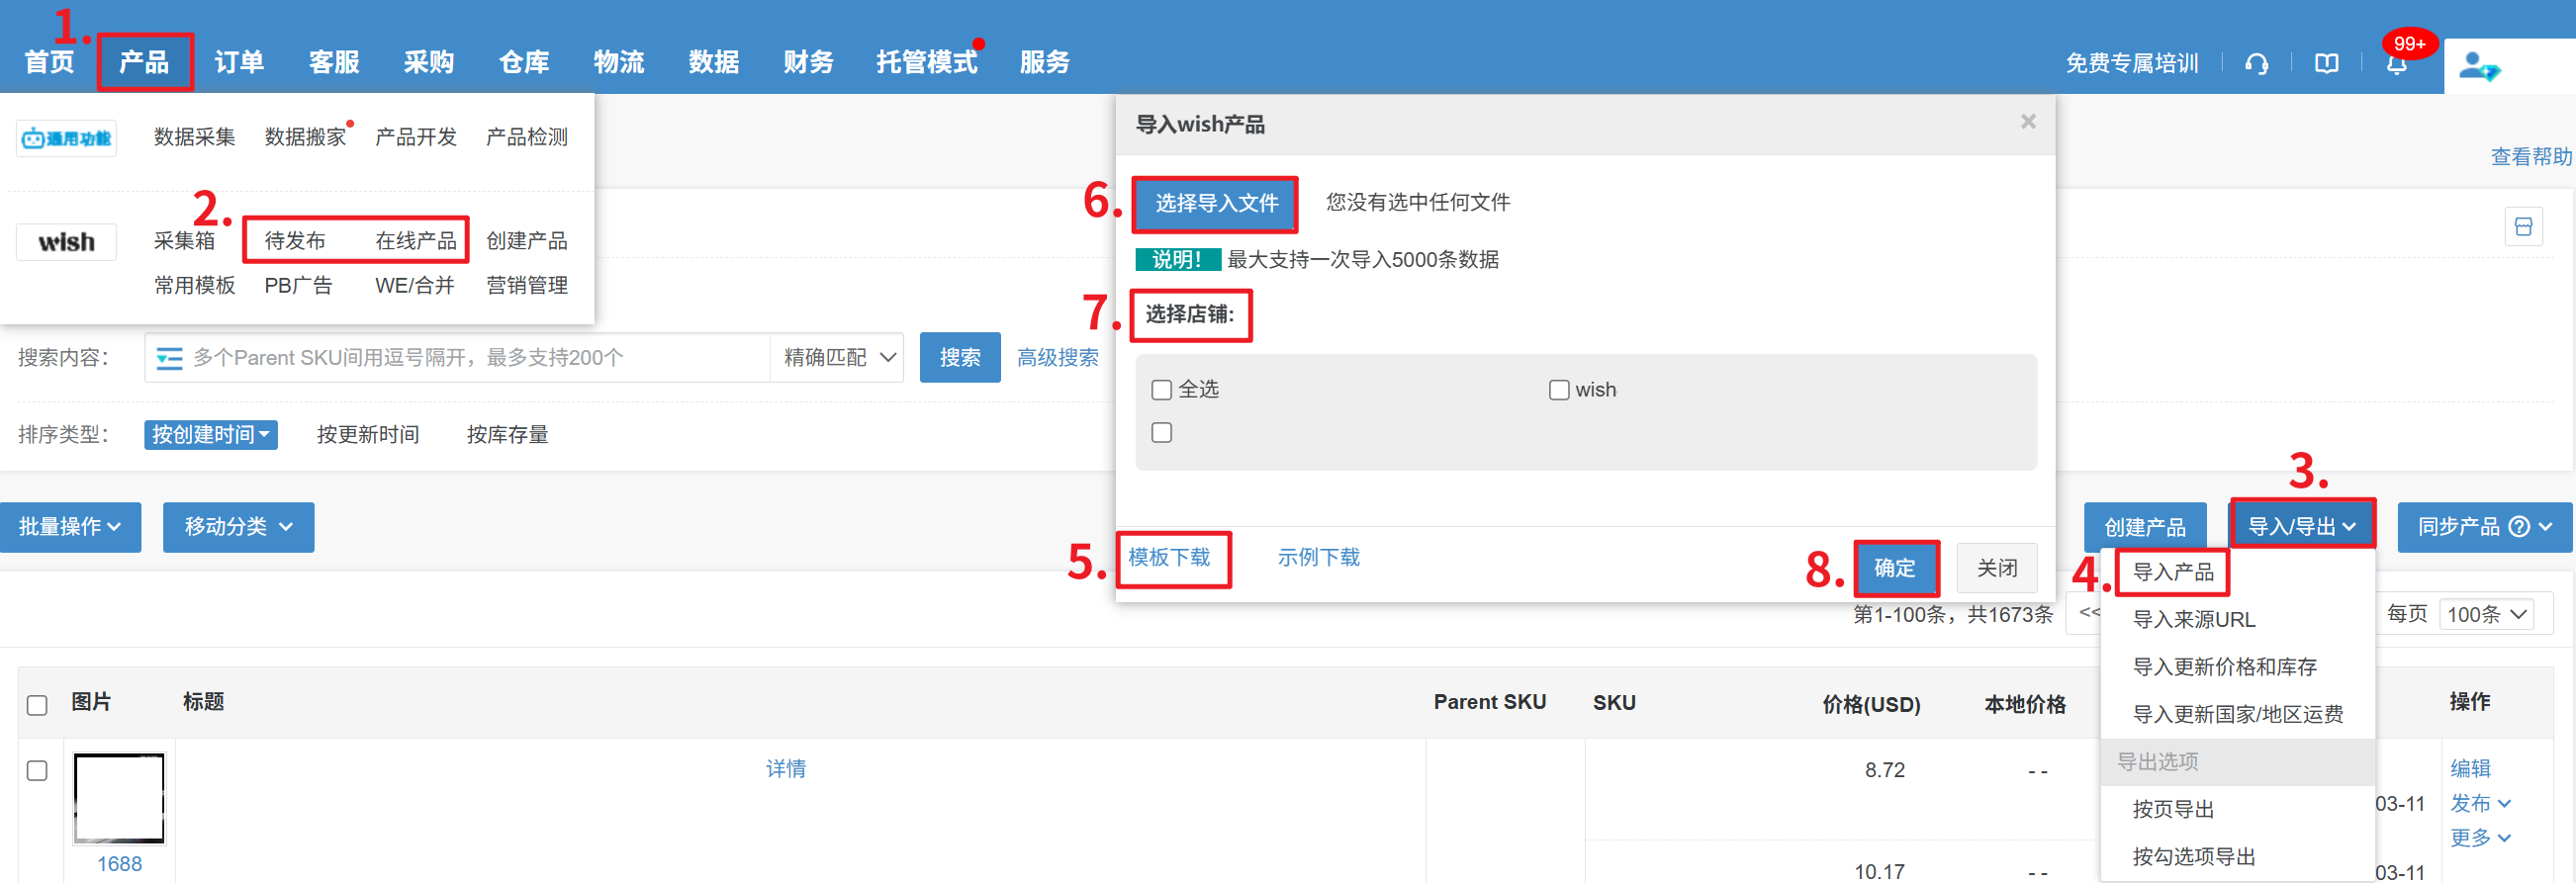Open the 订单 menu in top navigation

point(239,62)
